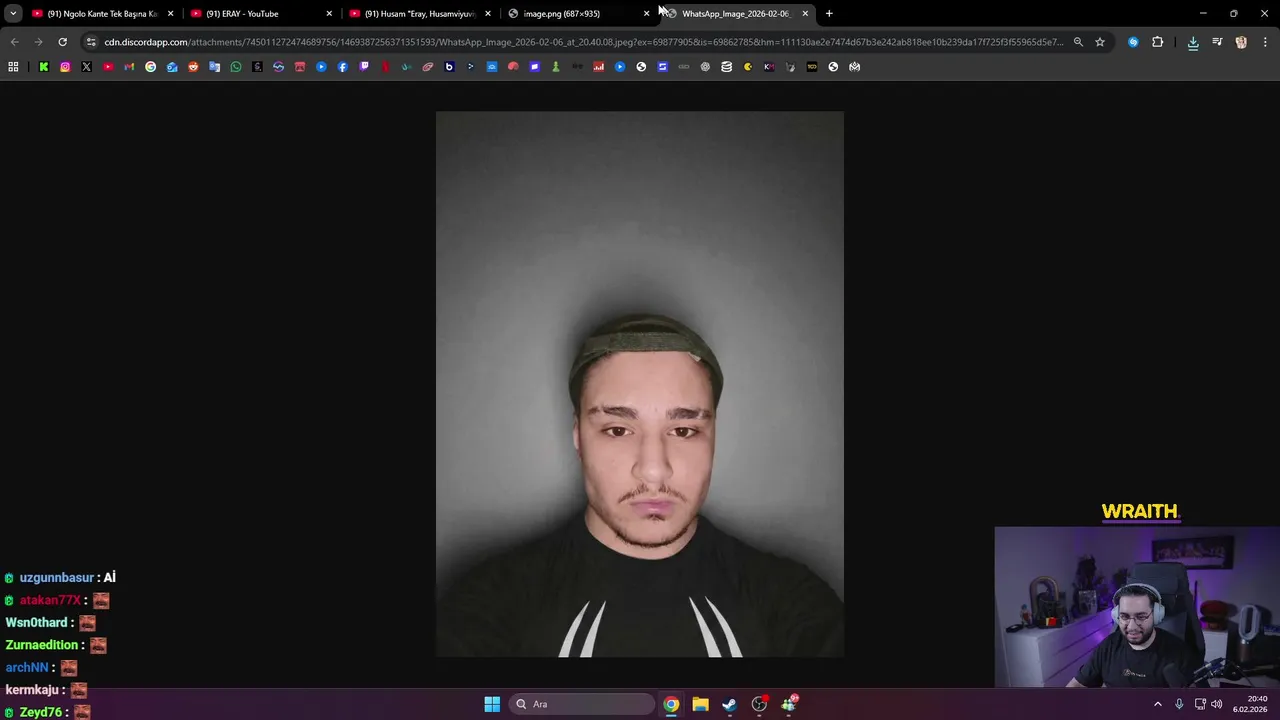Show hidden system tray icons
This screenshot has height=720, width=1280.
click(1158, 704)
